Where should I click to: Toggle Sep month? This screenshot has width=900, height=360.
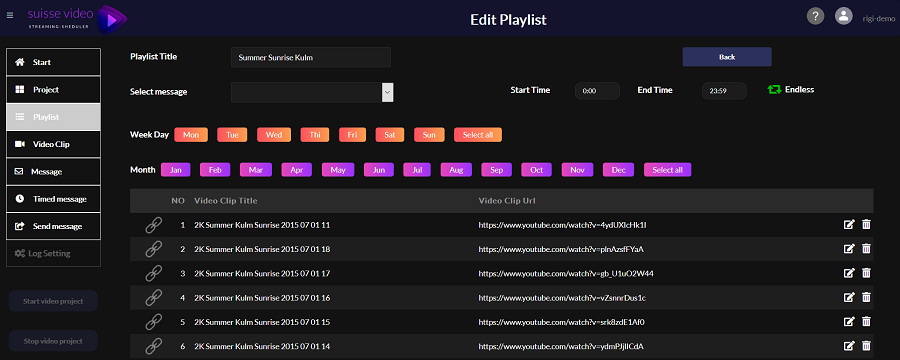pyautogui.click(x=496, y=170)
